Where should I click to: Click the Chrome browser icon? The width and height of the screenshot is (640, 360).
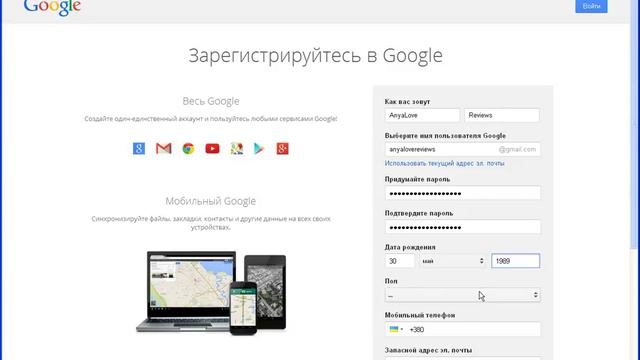(188, 149)
